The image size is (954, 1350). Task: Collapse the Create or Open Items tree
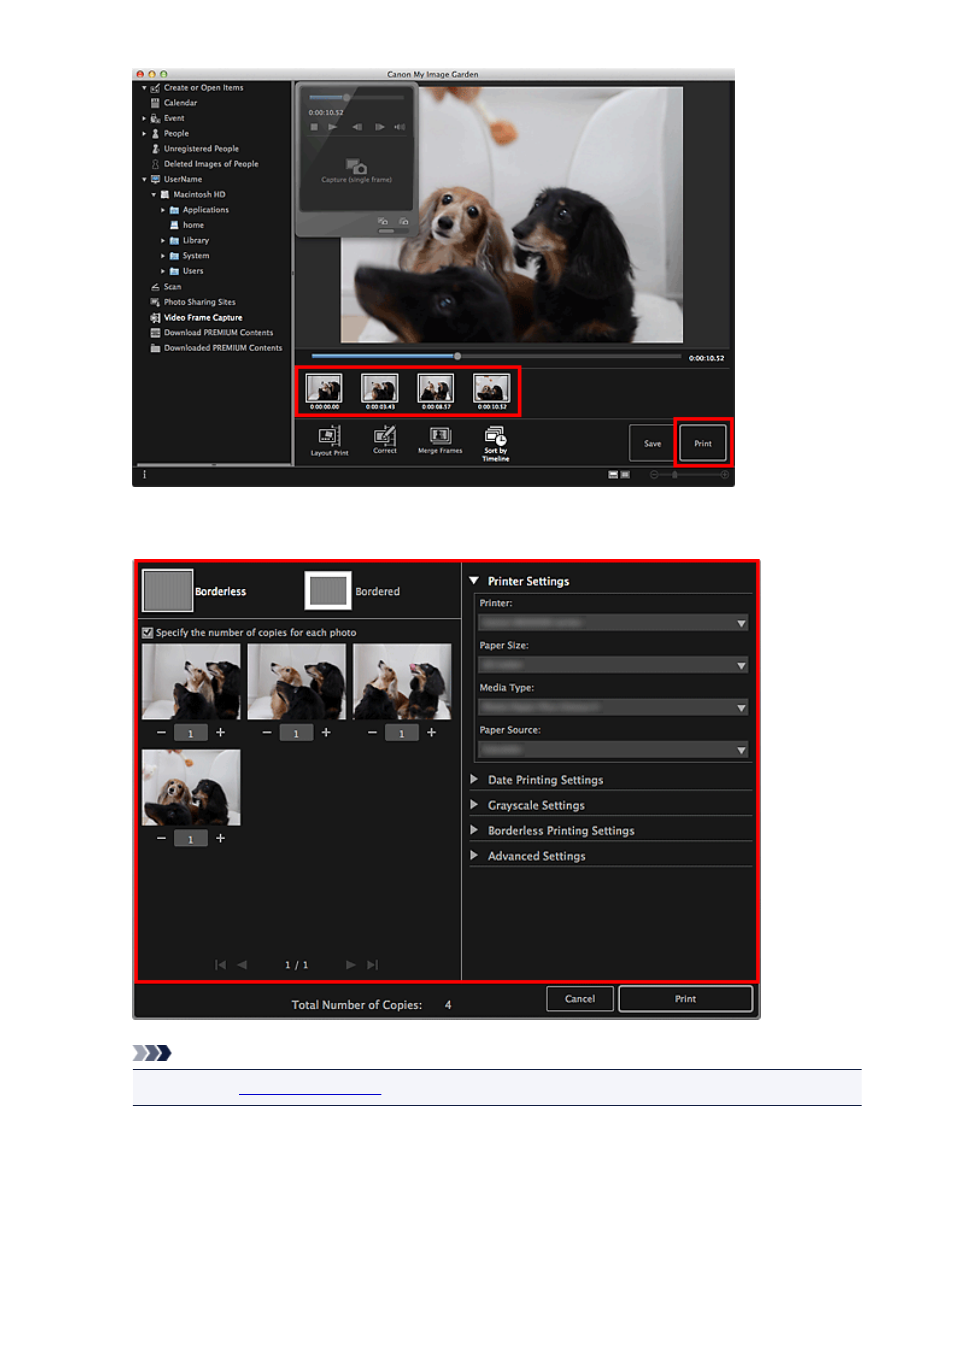pyautogui.click(x=144, y=88)
